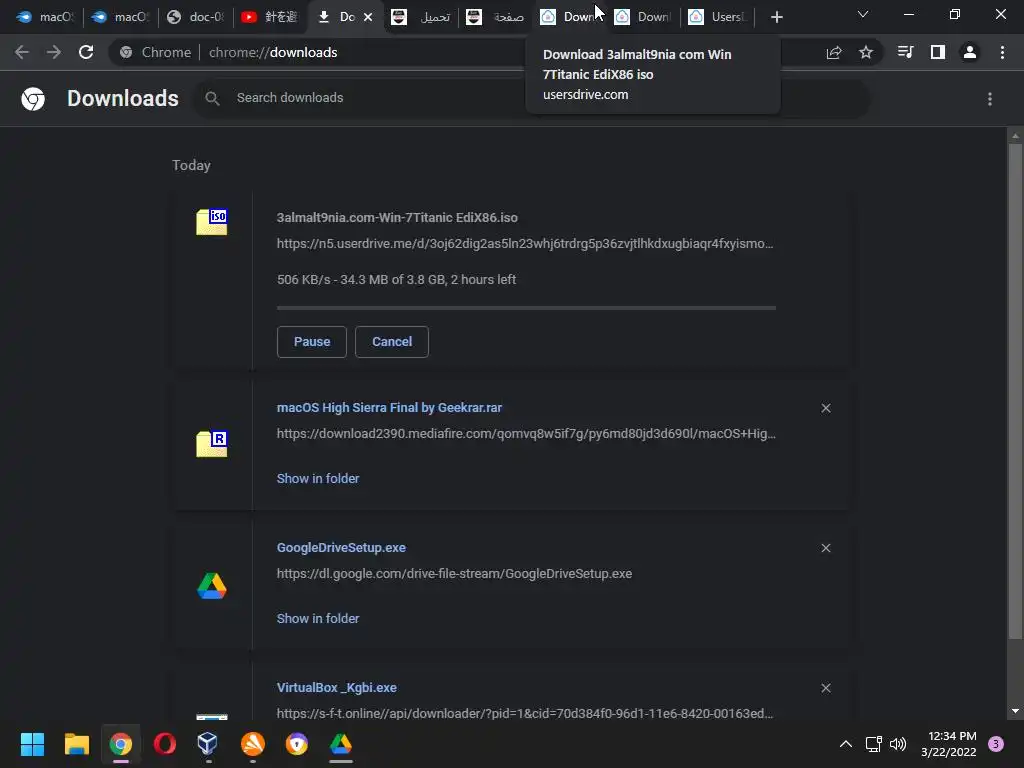The image size is (1024, 768).
Task: Remove GoogleDriveSetup.exe from list
Action: click(826, 548)
